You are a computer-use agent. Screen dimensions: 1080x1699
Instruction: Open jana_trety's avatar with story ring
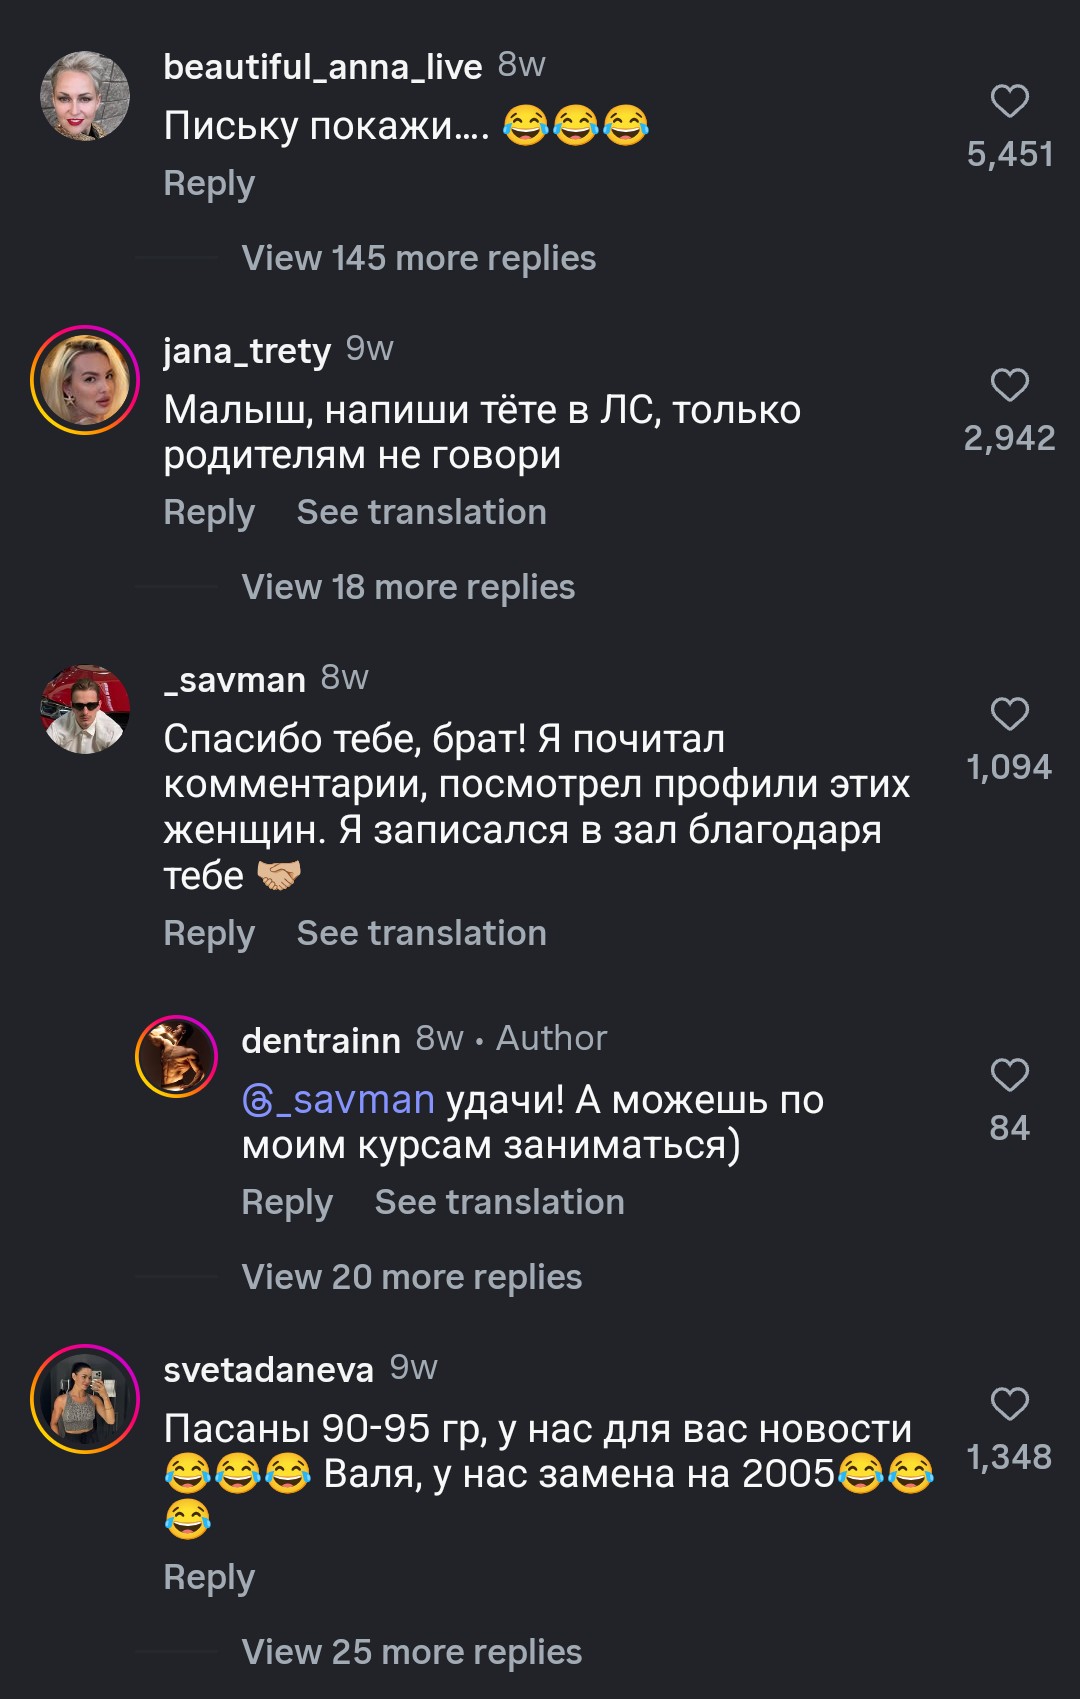85,380
